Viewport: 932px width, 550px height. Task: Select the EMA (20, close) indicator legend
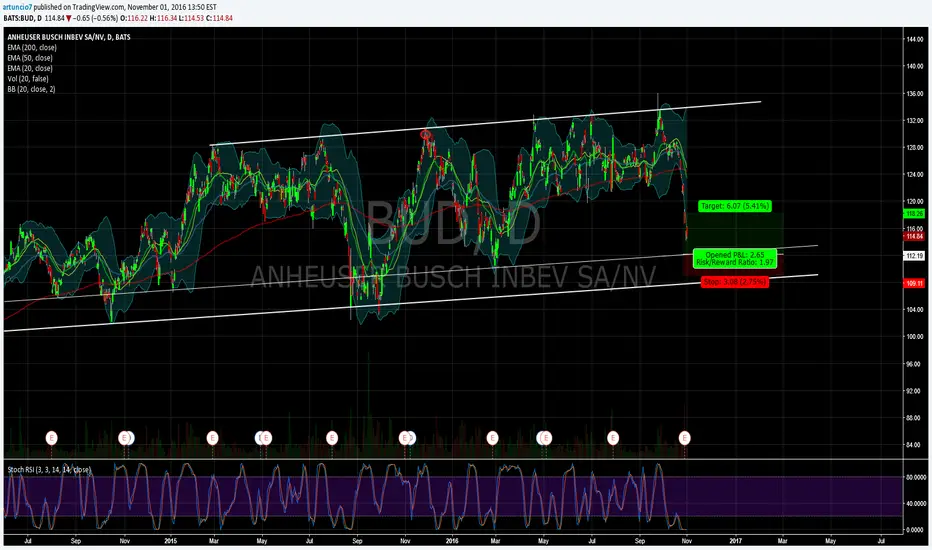pos(30,68)
